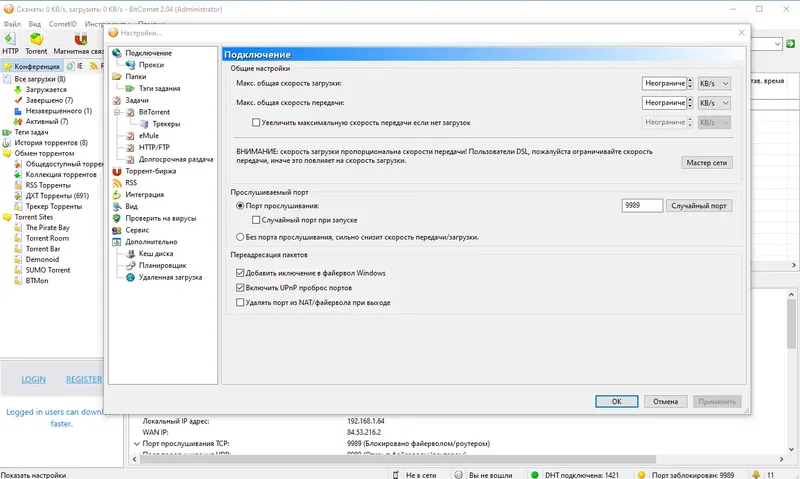
Task: Click the Магнитная magnet link toolbar icon
Action: [81, 39]
